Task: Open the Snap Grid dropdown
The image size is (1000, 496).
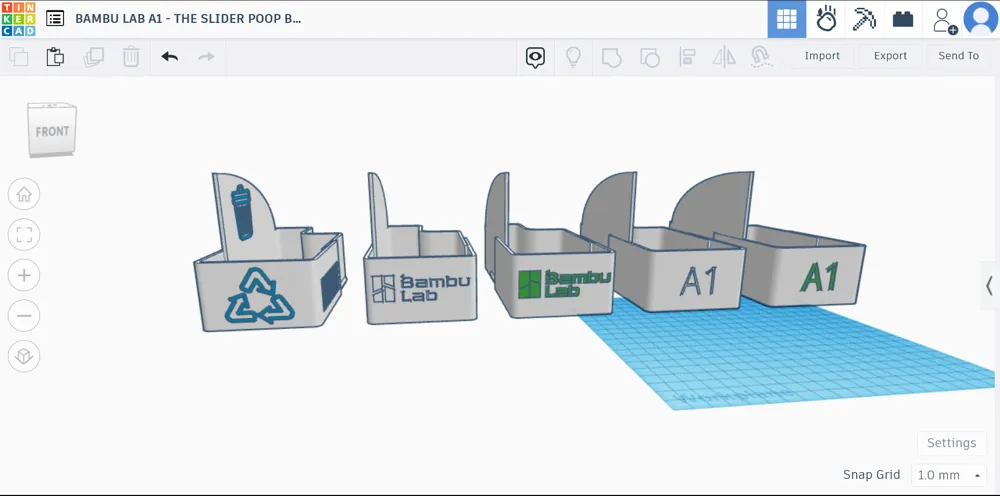Action: 948,475
